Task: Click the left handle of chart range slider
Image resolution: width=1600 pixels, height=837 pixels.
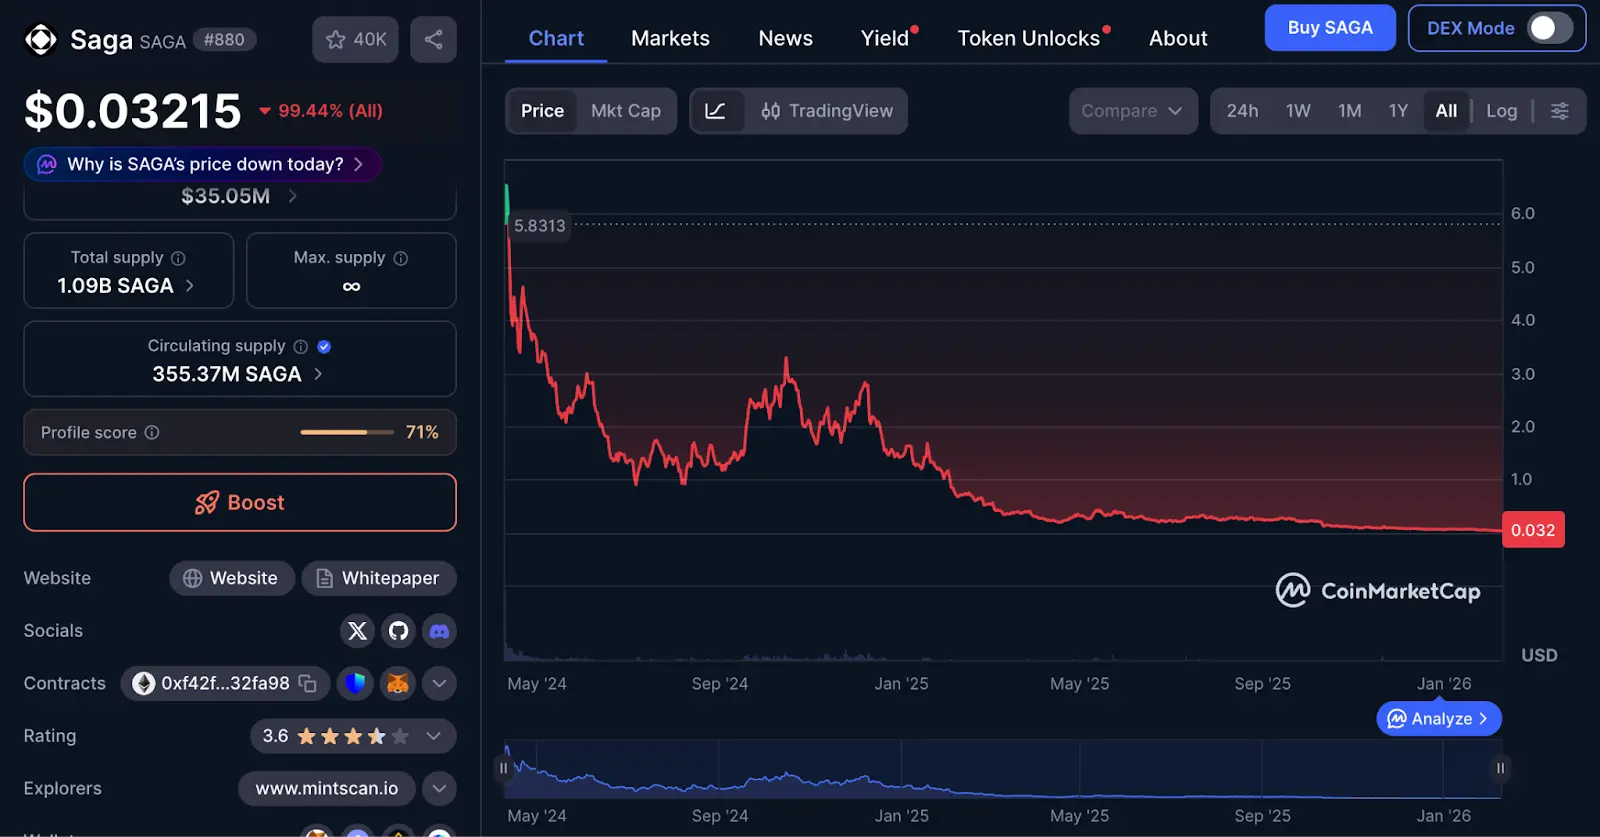Action: (504, 768)
